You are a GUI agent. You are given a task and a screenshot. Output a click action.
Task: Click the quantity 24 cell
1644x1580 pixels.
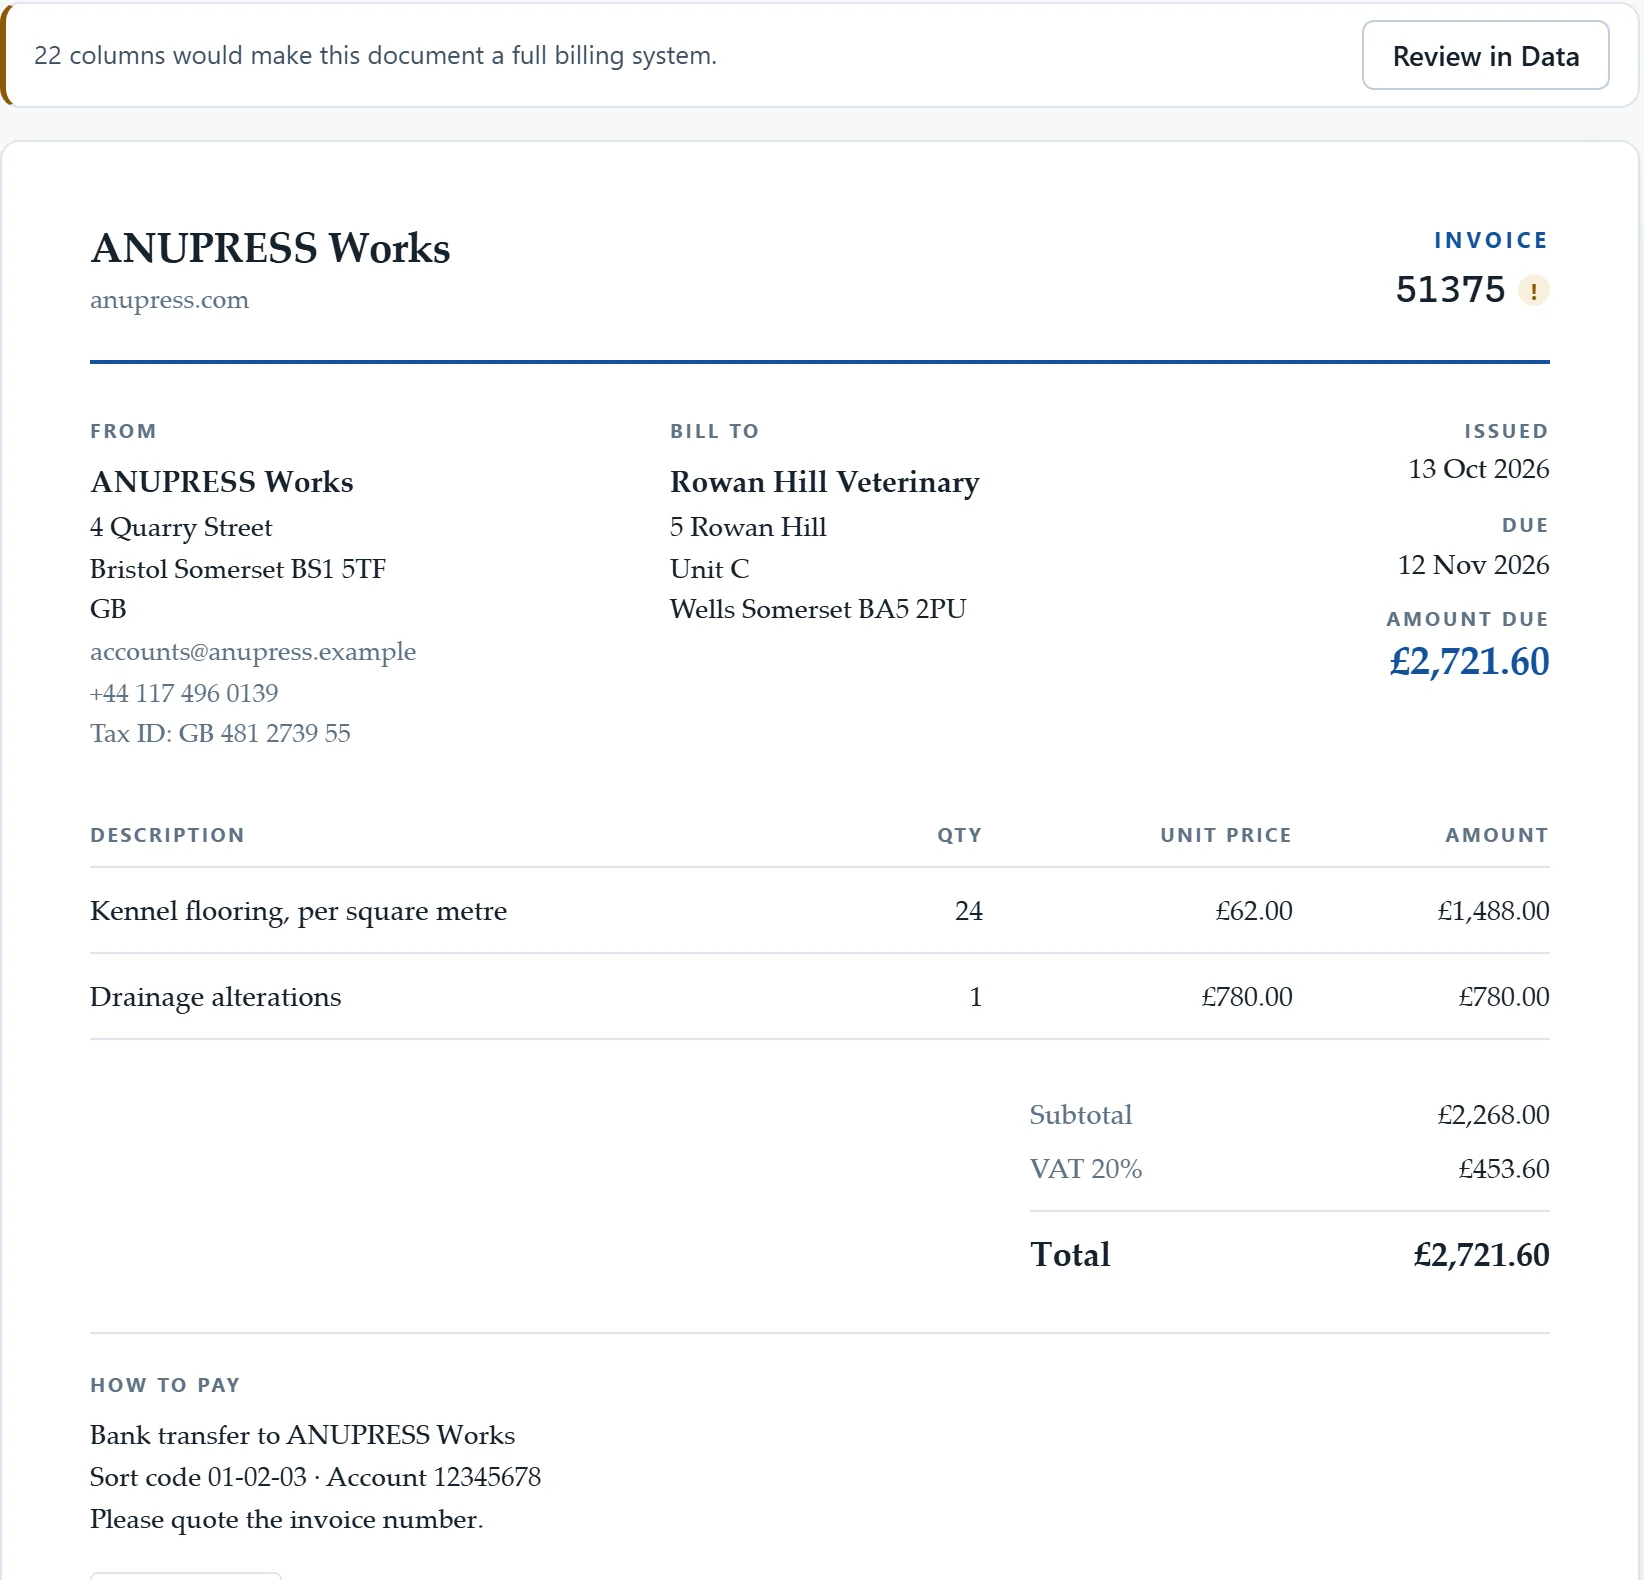pyautogui.click(x=968, y=911)
